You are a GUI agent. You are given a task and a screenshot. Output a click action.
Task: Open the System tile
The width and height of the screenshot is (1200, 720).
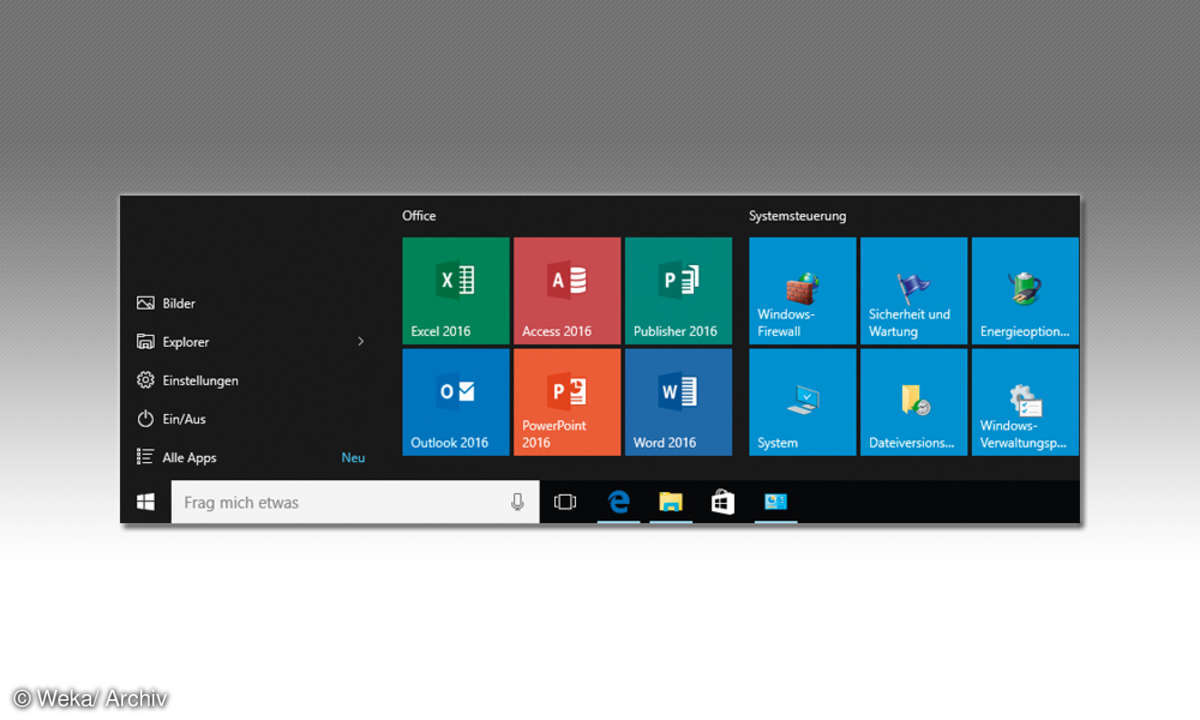[803, 402]
